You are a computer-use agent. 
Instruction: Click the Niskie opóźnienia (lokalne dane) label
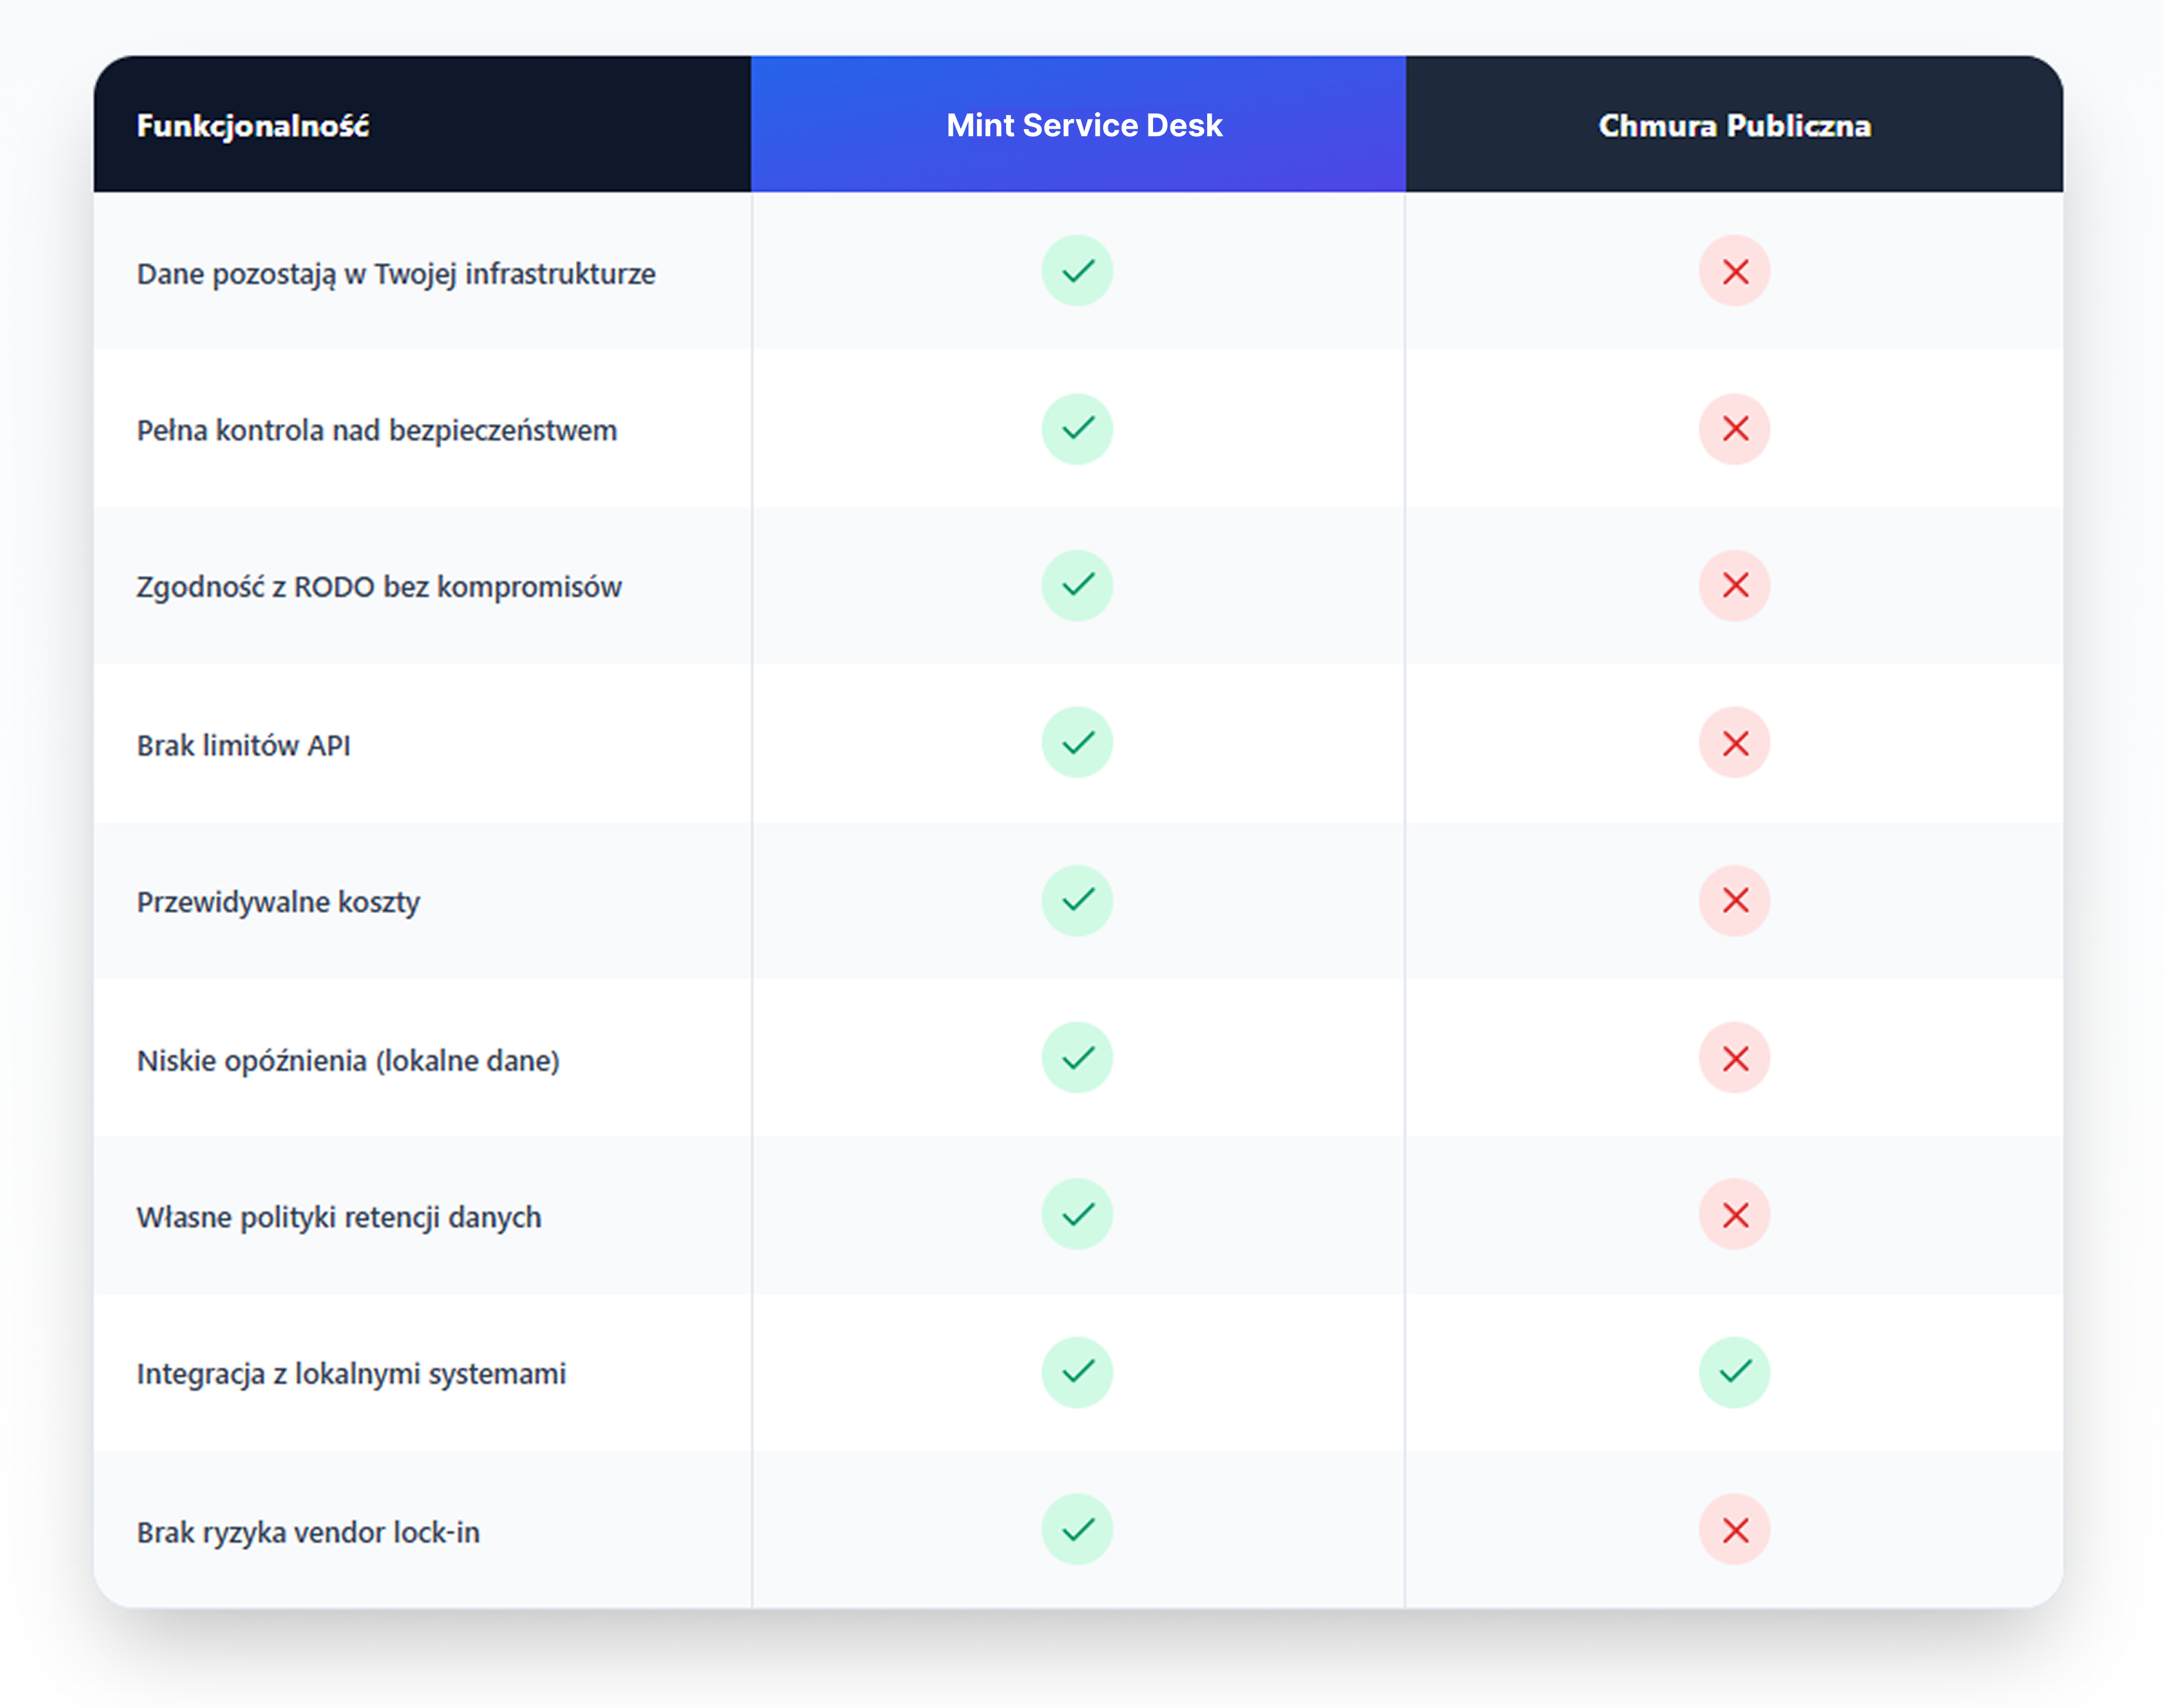click(348, 1060)
